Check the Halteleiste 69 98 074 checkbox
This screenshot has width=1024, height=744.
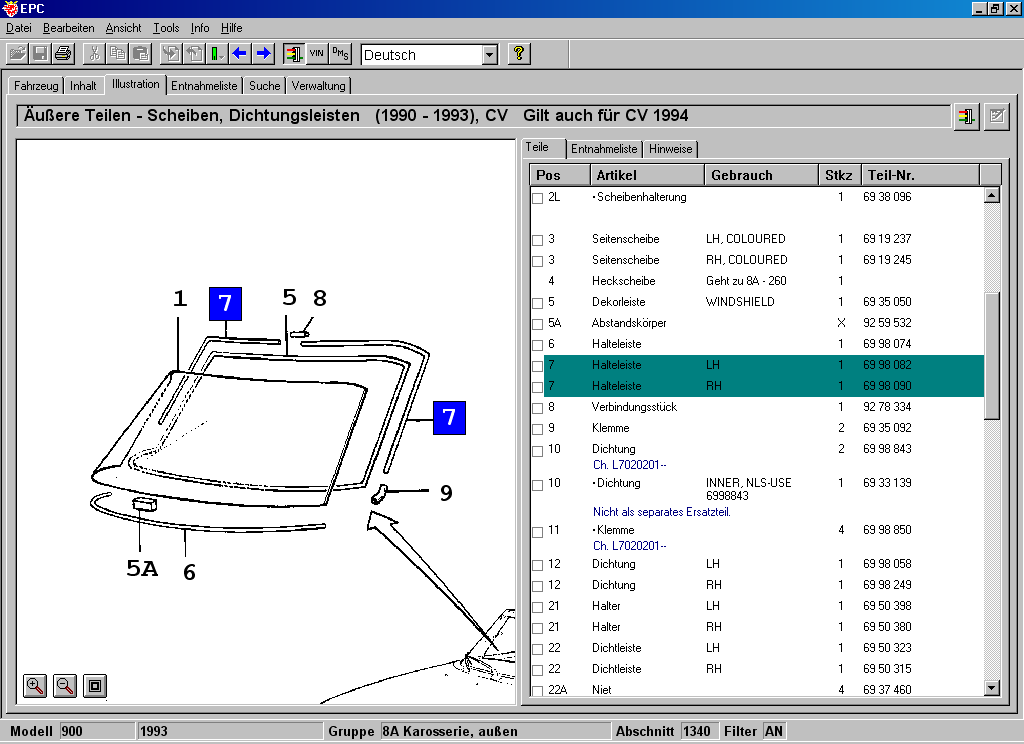[537, 345]
